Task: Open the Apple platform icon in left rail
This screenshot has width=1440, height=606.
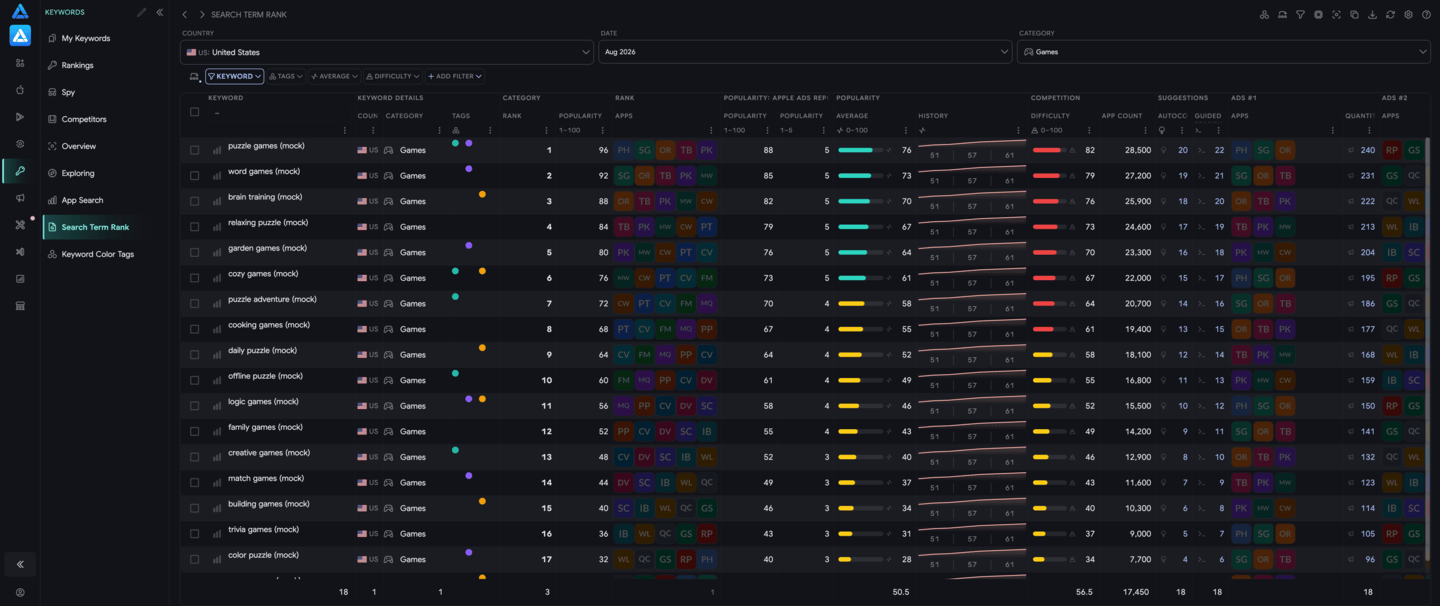Action: (20, 90)
